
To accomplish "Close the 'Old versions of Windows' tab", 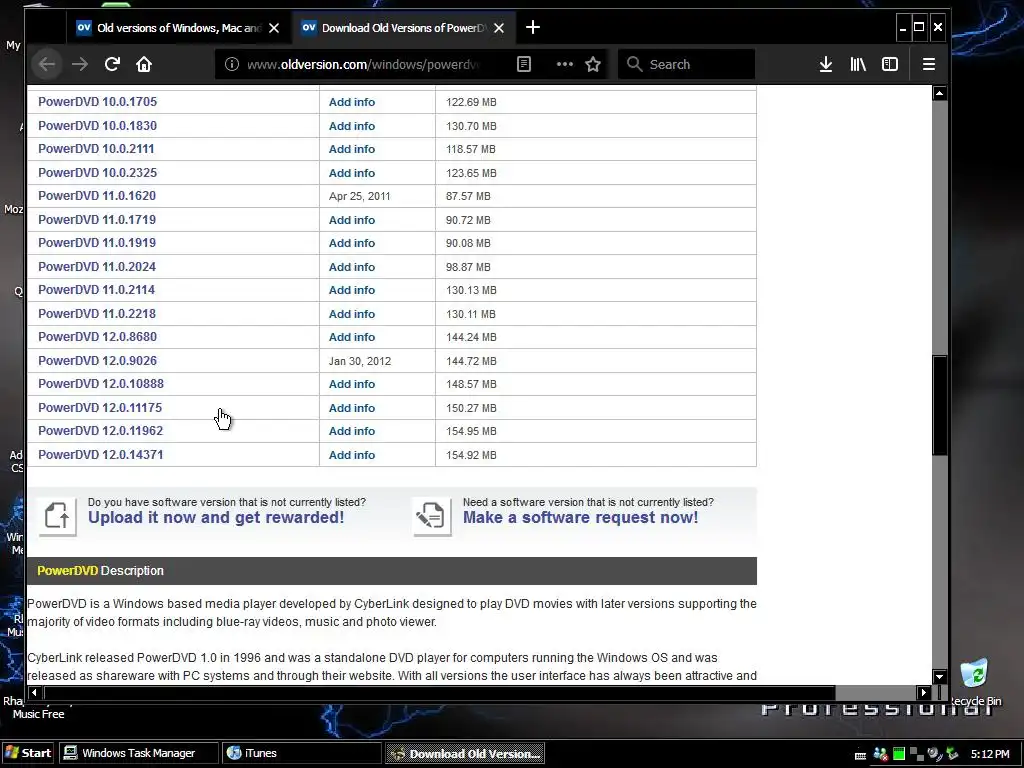I will tap(274, 28).
